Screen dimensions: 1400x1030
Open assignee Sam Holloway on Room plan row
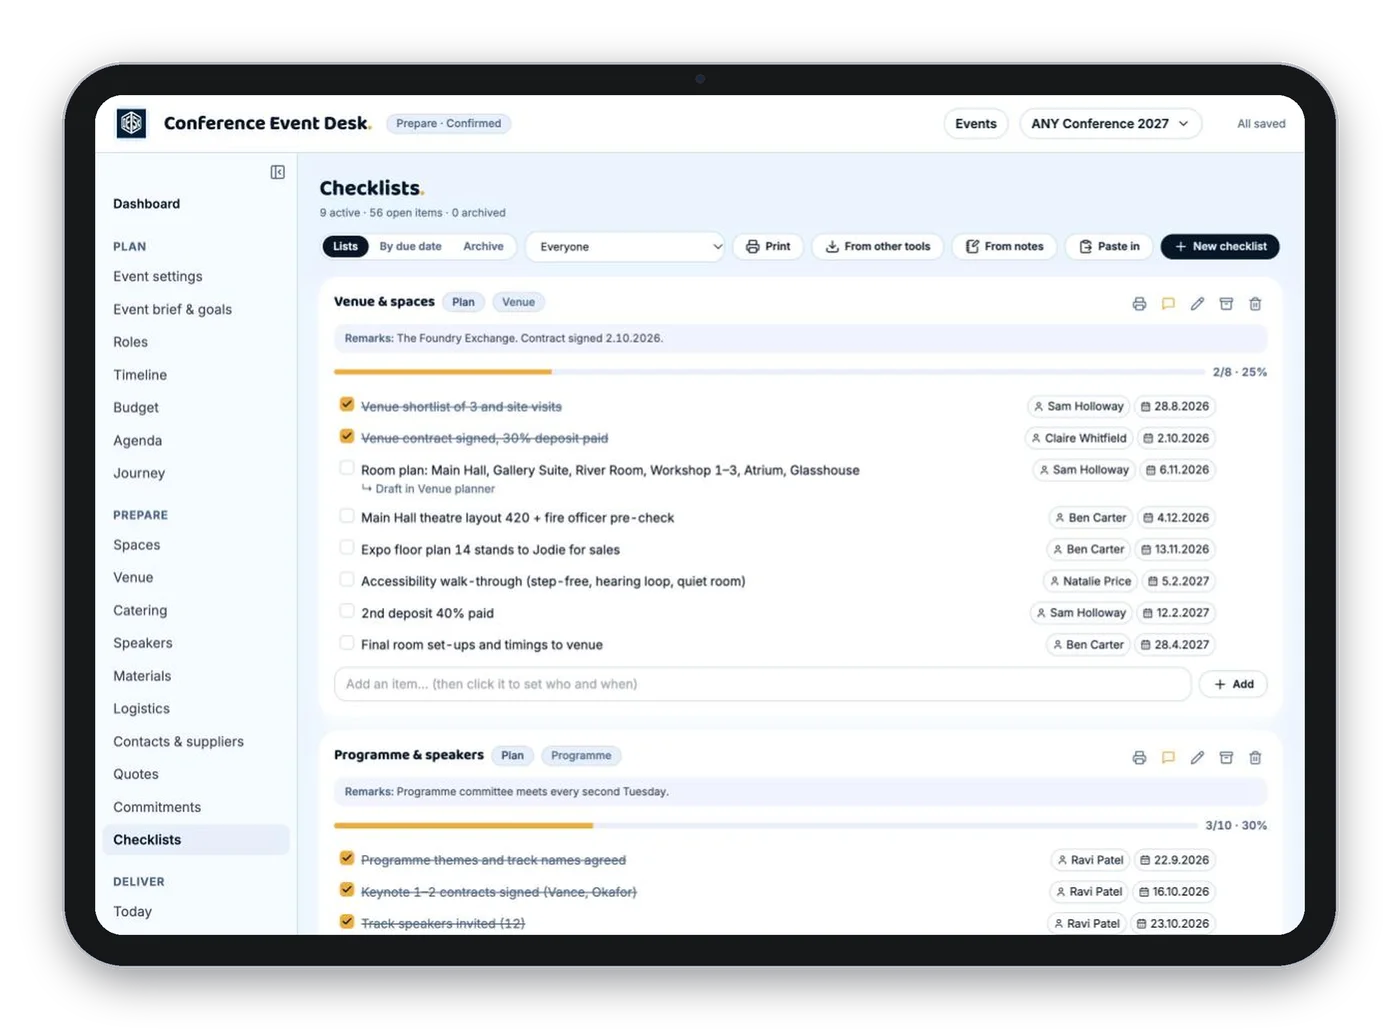click(x=1083, y=470)
